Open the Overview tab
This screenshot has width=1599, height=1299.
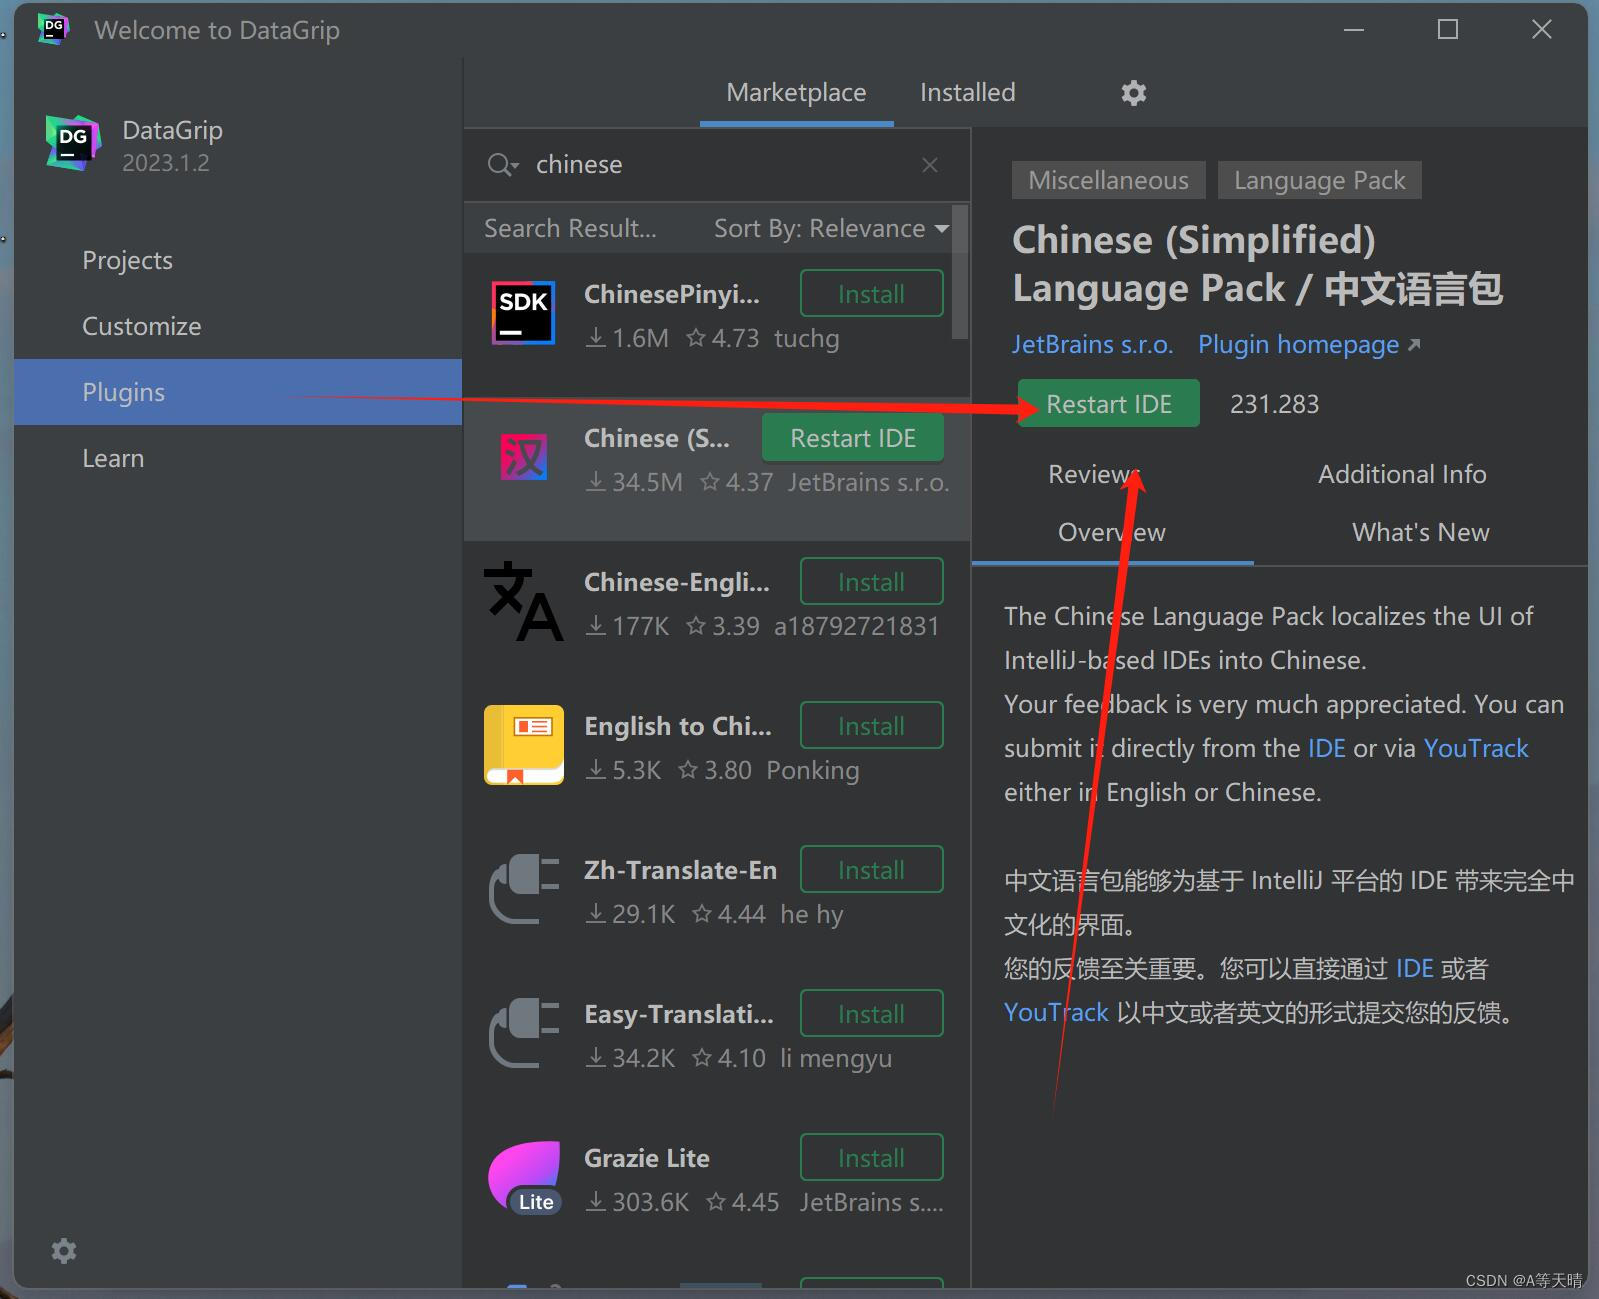[1112, 532]
